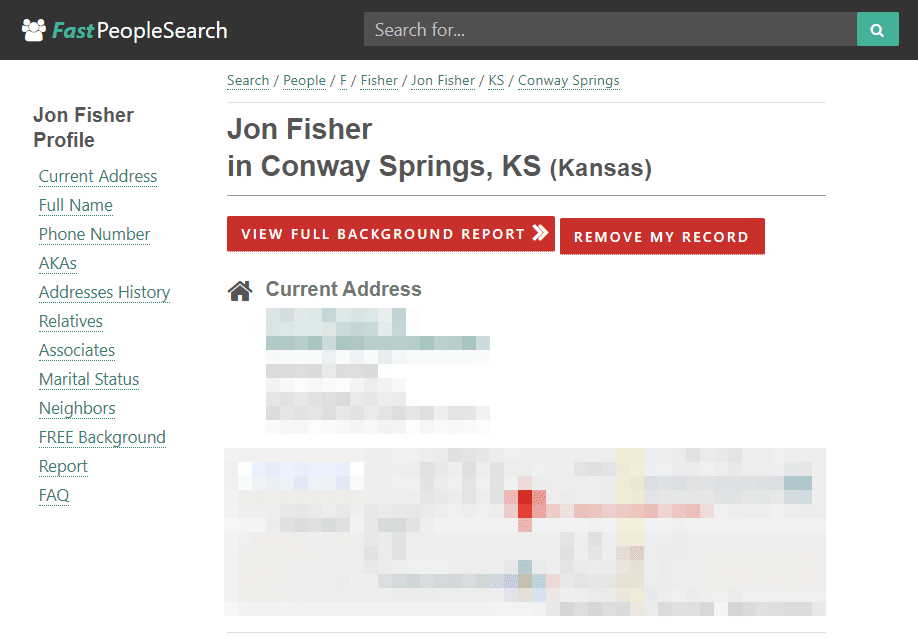Click the home icon beside Current Address
This screenshot has width=918, height=638.
coord(240,291)
